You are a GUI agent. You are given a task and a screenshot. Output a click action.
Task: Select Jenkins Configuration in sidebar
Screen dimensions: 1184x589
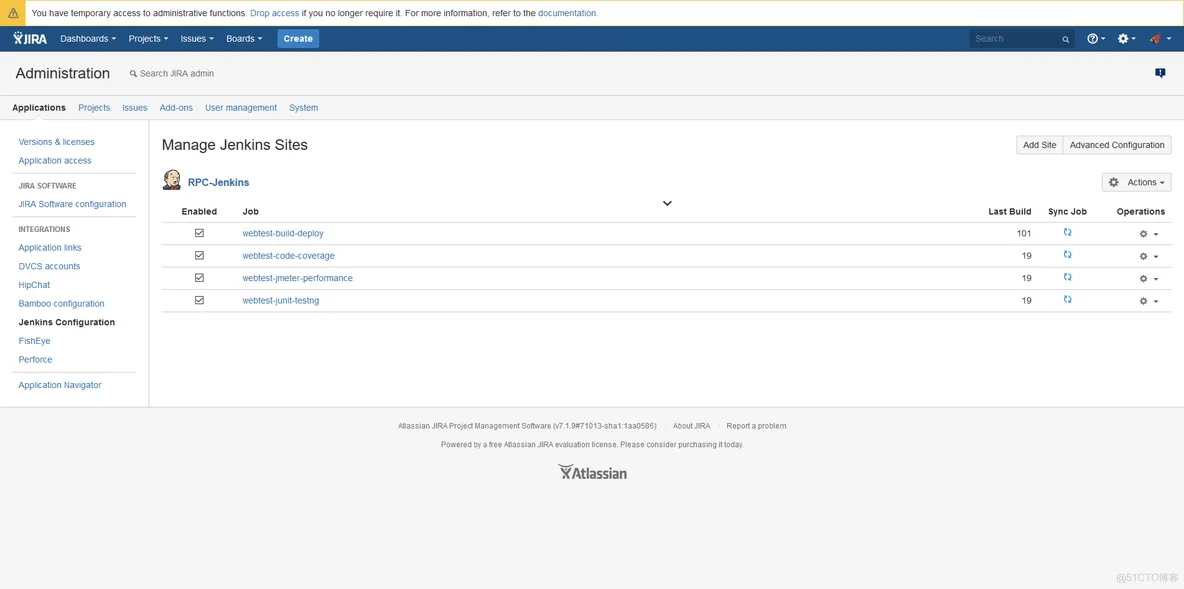click(66, 322)
